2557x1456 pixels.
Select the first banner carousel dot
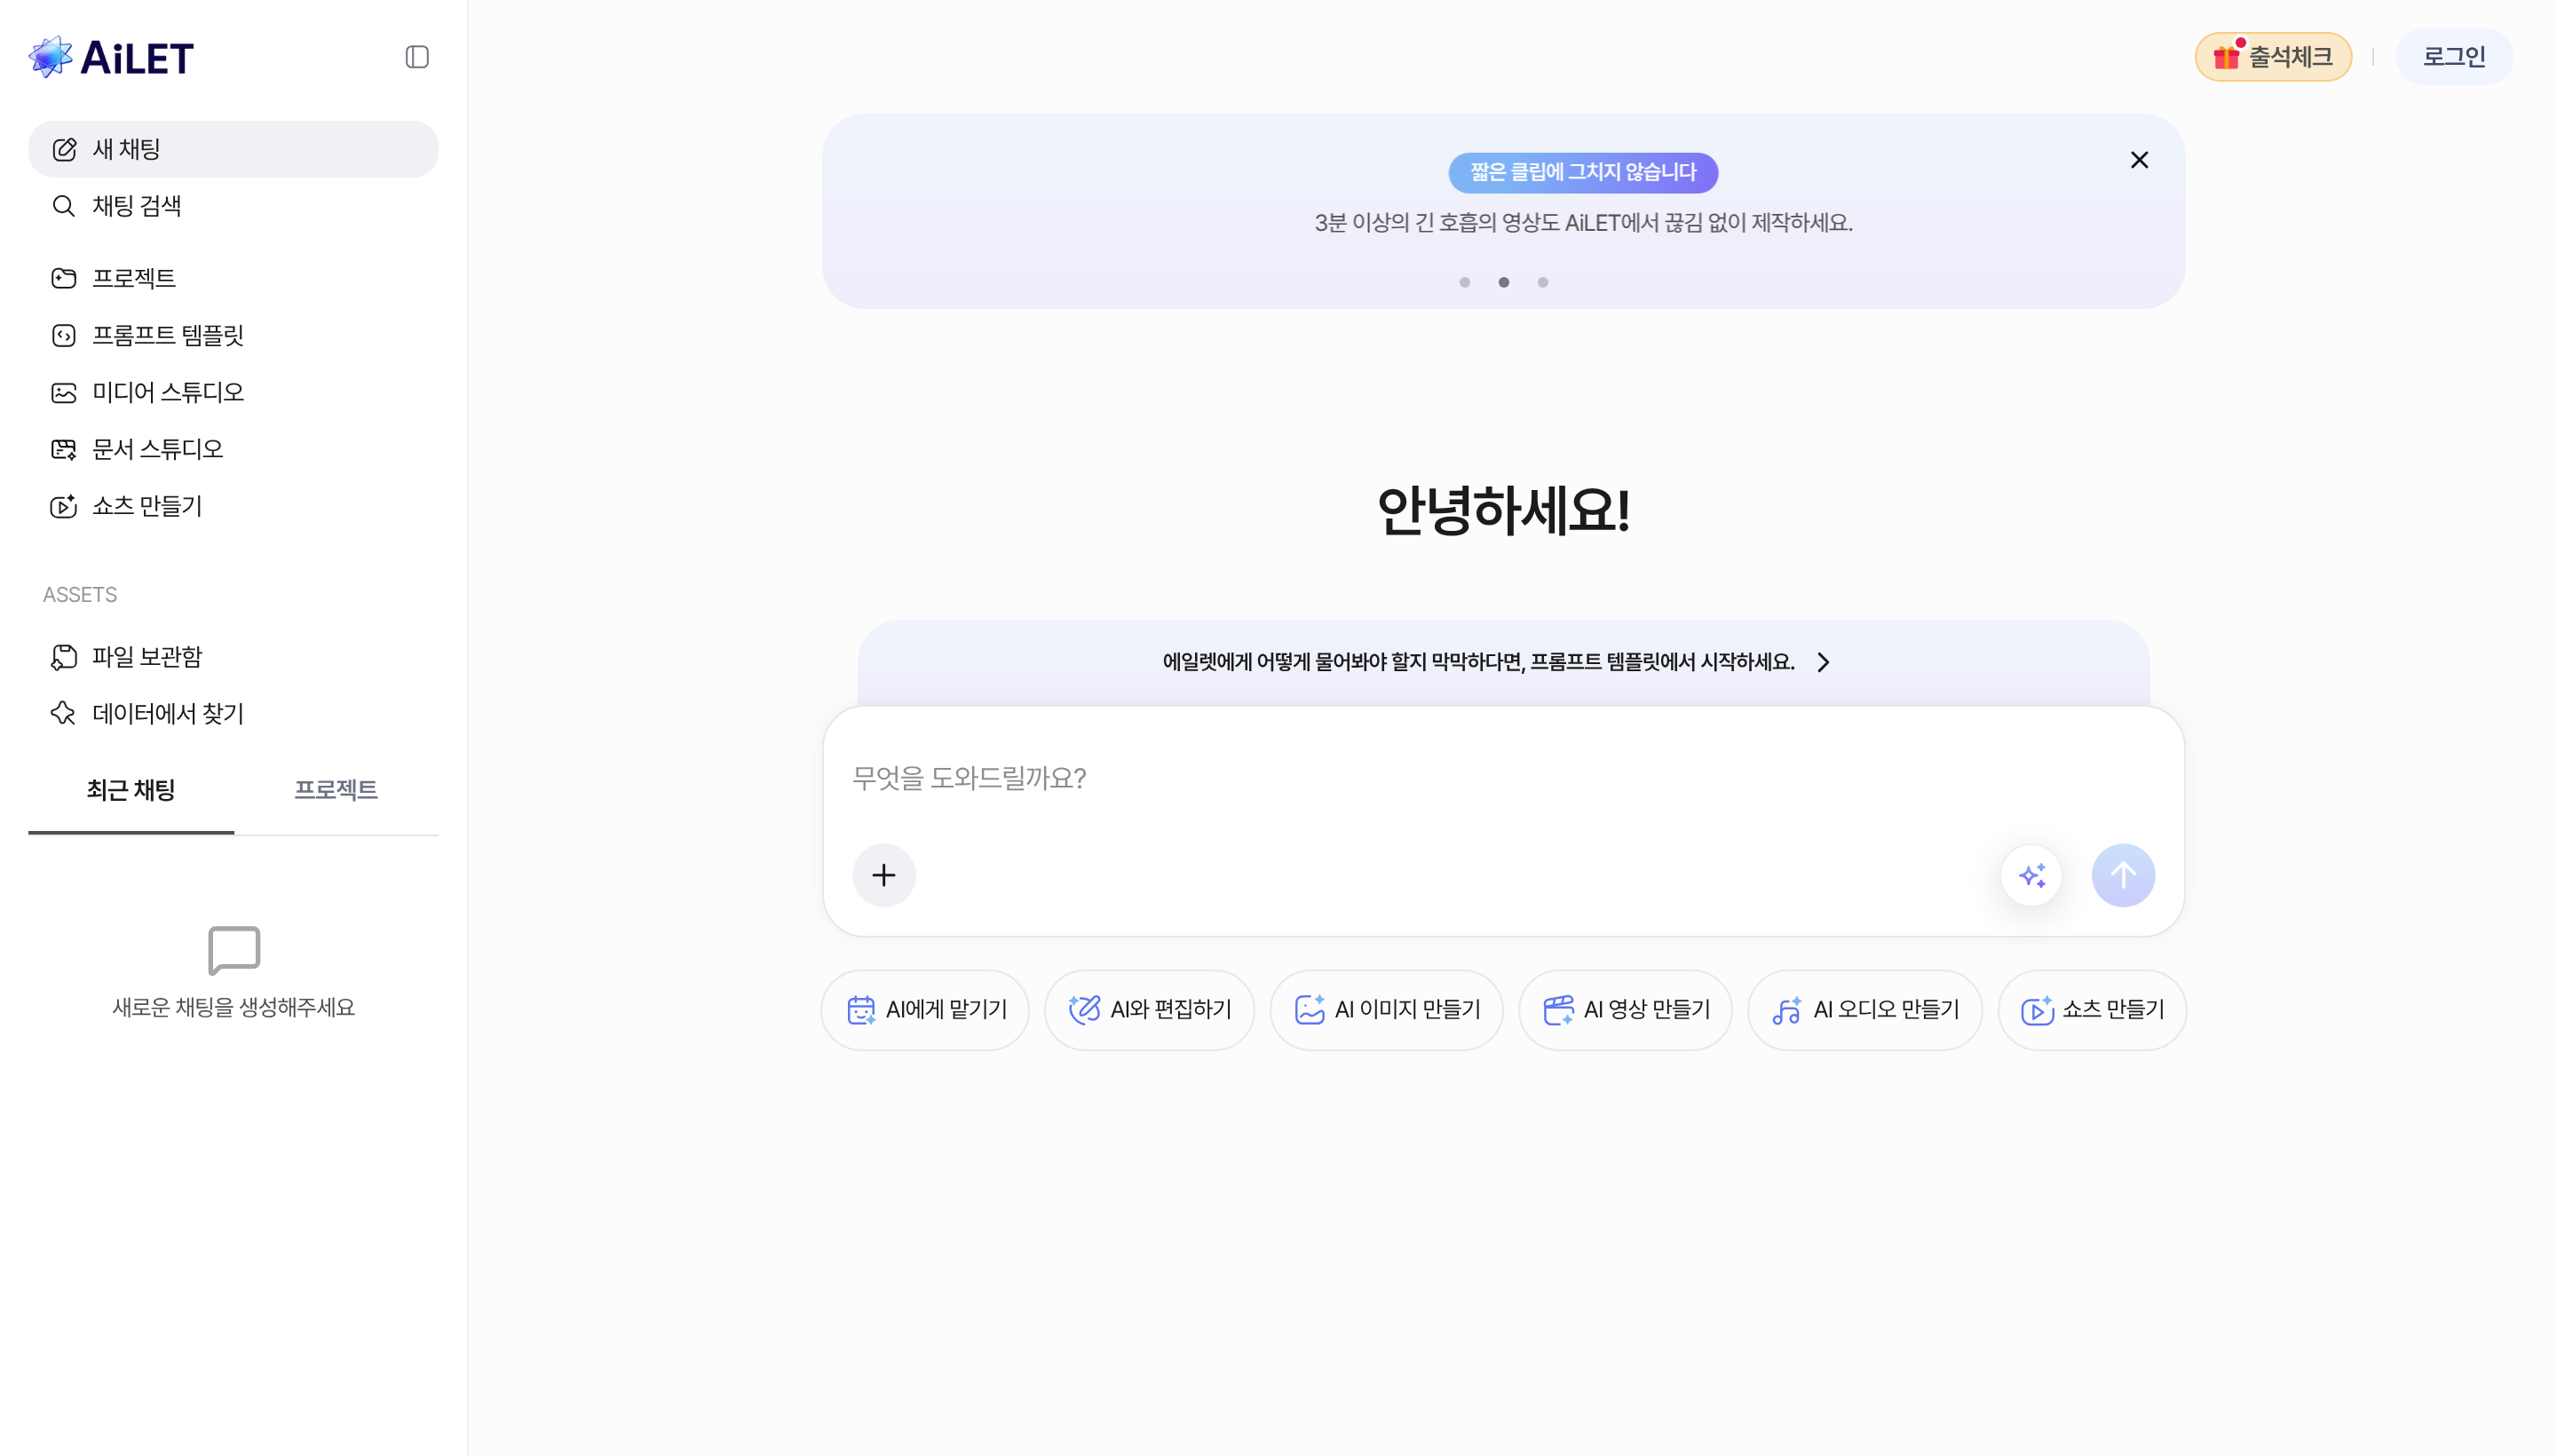click(1464, 282)
